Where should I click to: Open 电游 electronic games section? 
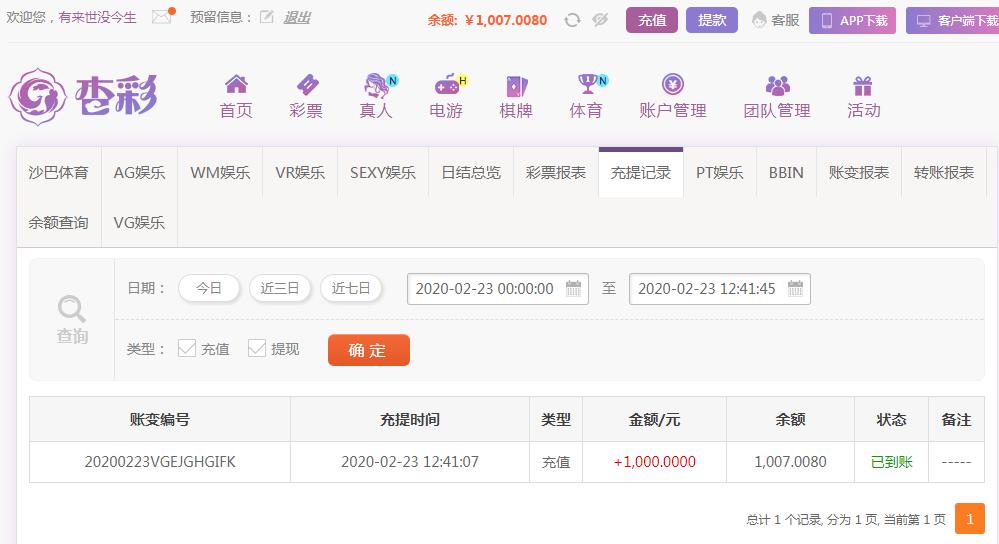tap(447, 97)
